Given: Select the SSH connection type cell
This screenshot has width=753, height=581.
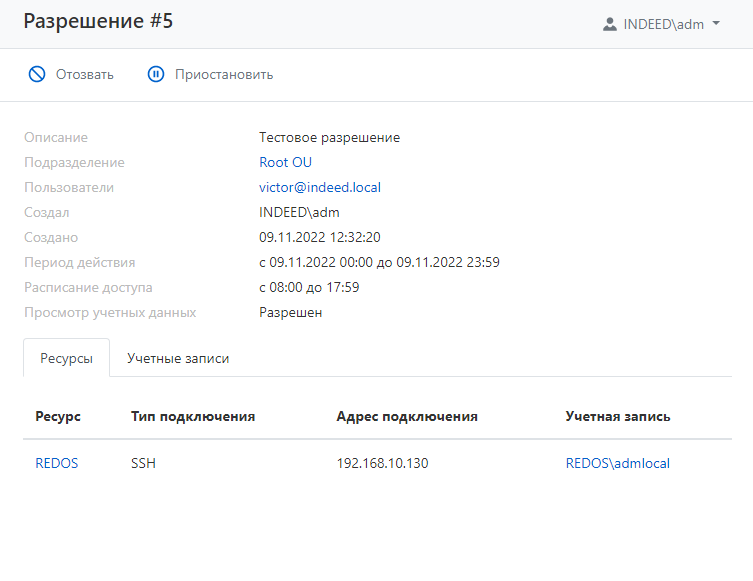Looking at the screenshot, I should tap(143, 463).
